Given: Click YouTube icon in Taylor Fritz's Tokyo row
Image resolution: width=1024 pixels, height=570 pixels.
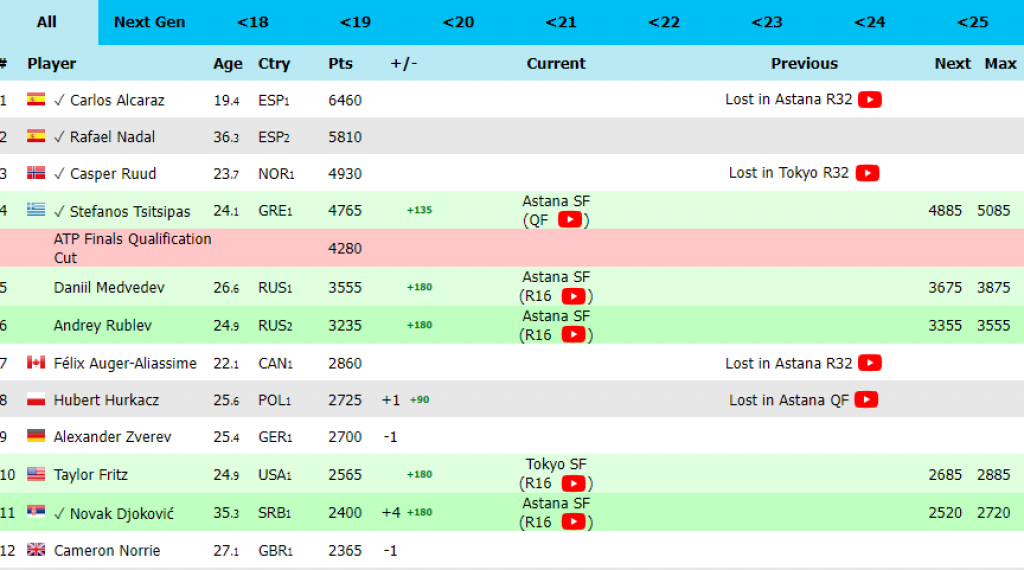Looking at the screenshot, I should coord(573,484).
